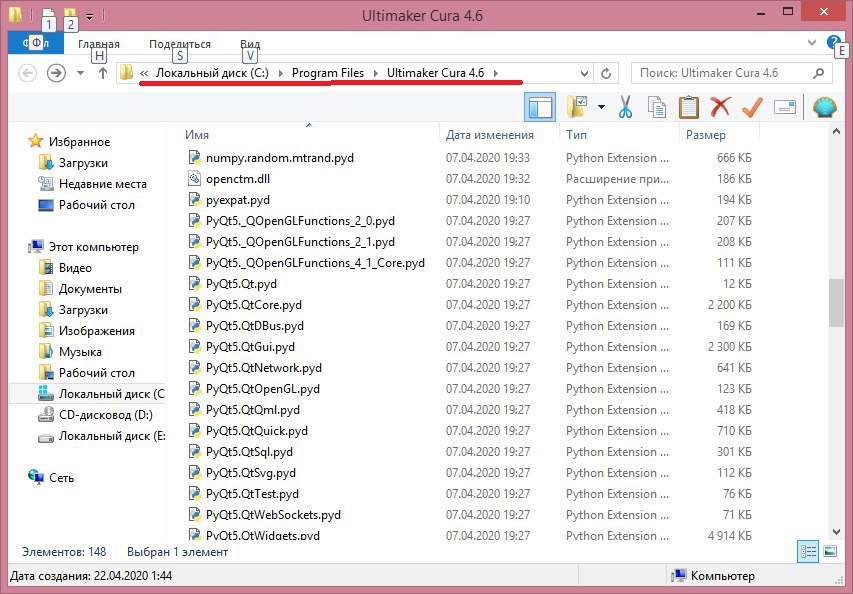This screenshot has height=594, width=853.
Task: Click the search magnifier icon
Action: [818, 73]
